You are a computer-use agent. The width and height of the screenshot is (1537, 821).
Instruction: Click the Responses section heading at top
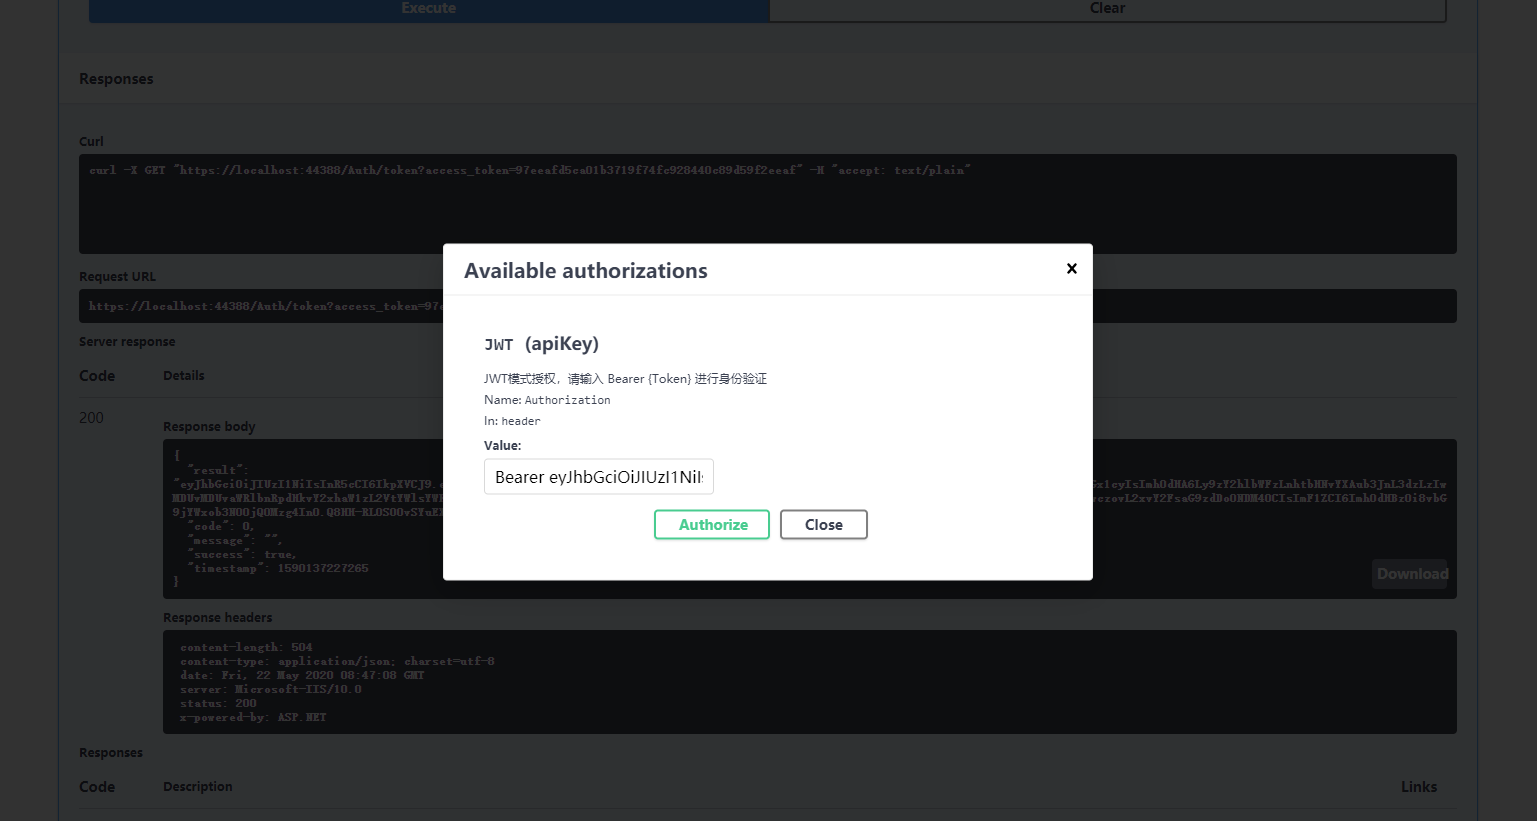116,79
